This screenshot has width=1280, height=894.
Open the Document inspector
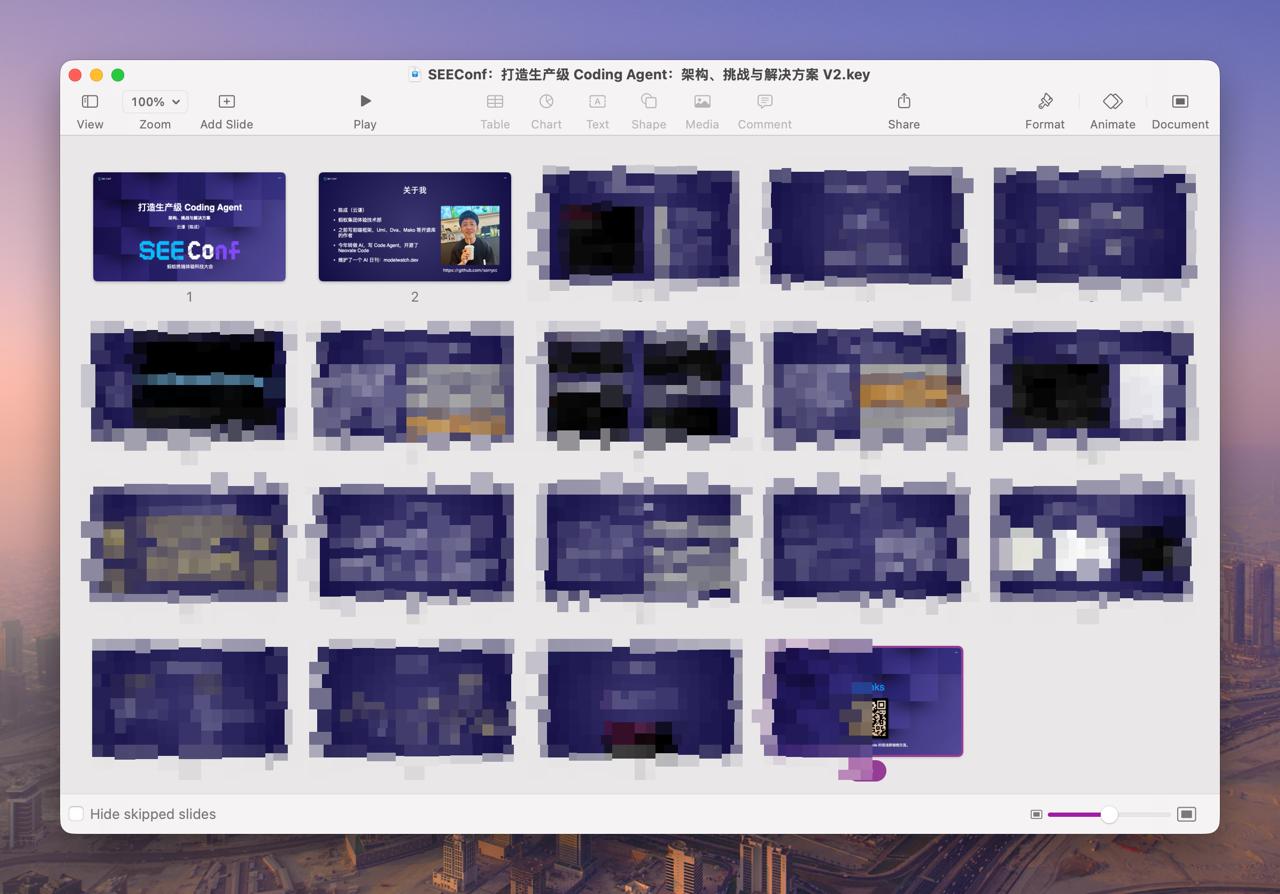click(1180, 101)
